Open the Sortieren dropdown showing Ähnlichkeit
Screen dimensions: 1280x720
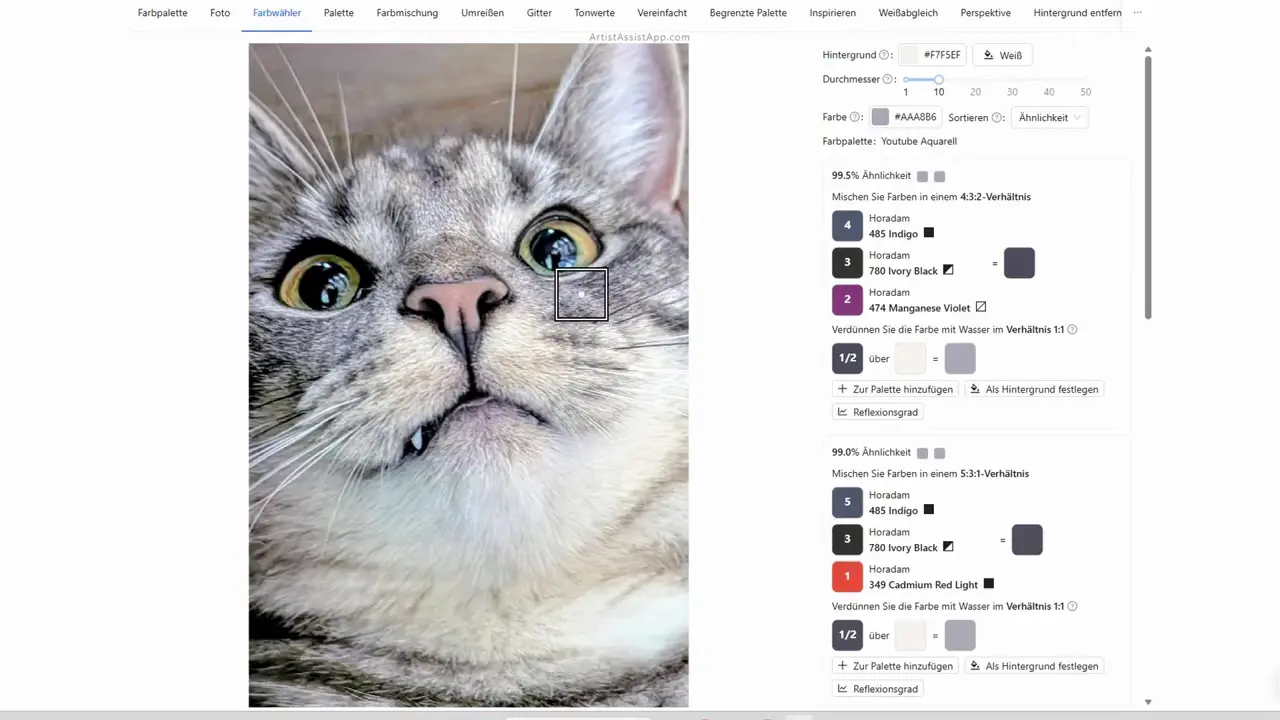tap(1049, 118)
